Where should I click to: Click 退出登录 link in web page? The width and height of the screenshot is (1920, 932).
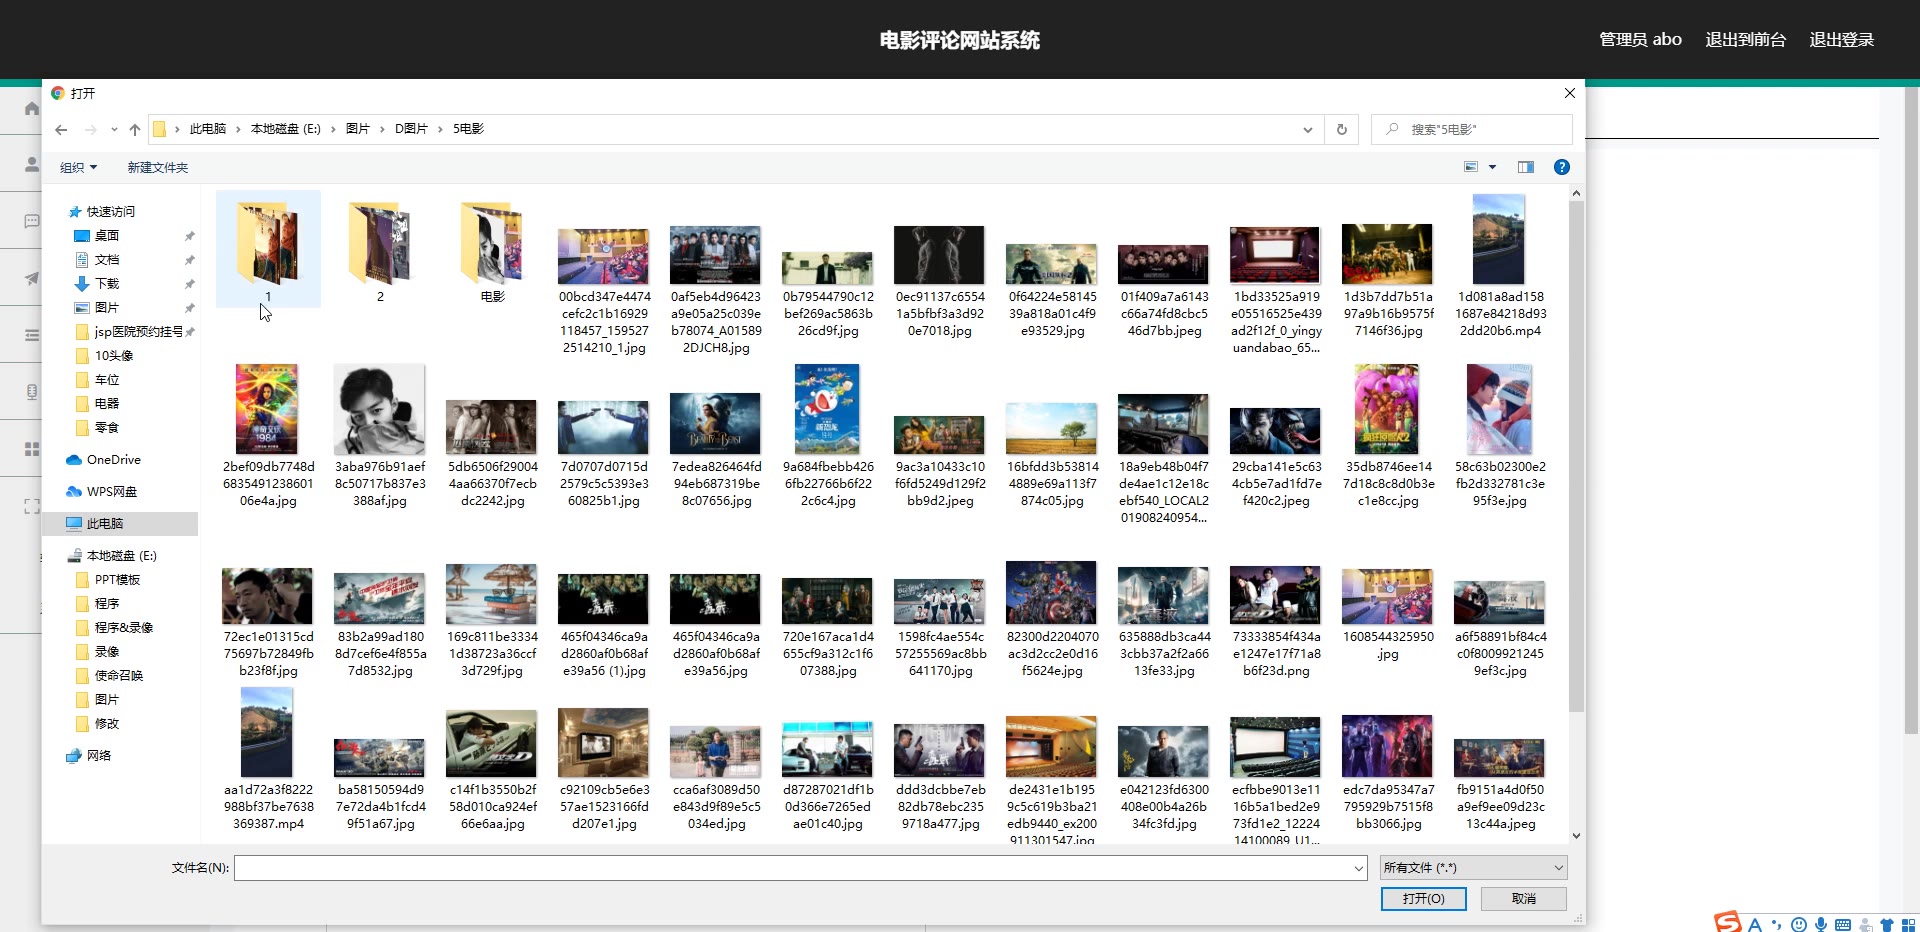pos(1841,40)
